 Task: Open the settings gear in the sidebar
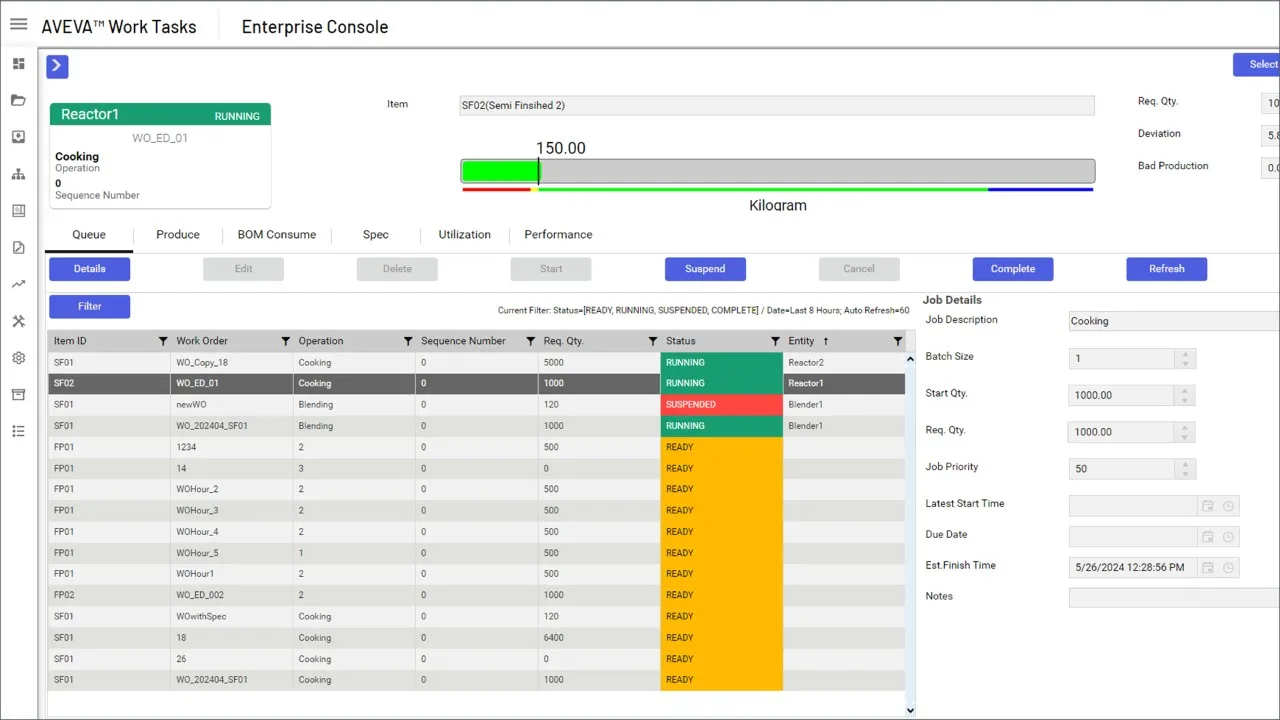click(x=18, y=356)
